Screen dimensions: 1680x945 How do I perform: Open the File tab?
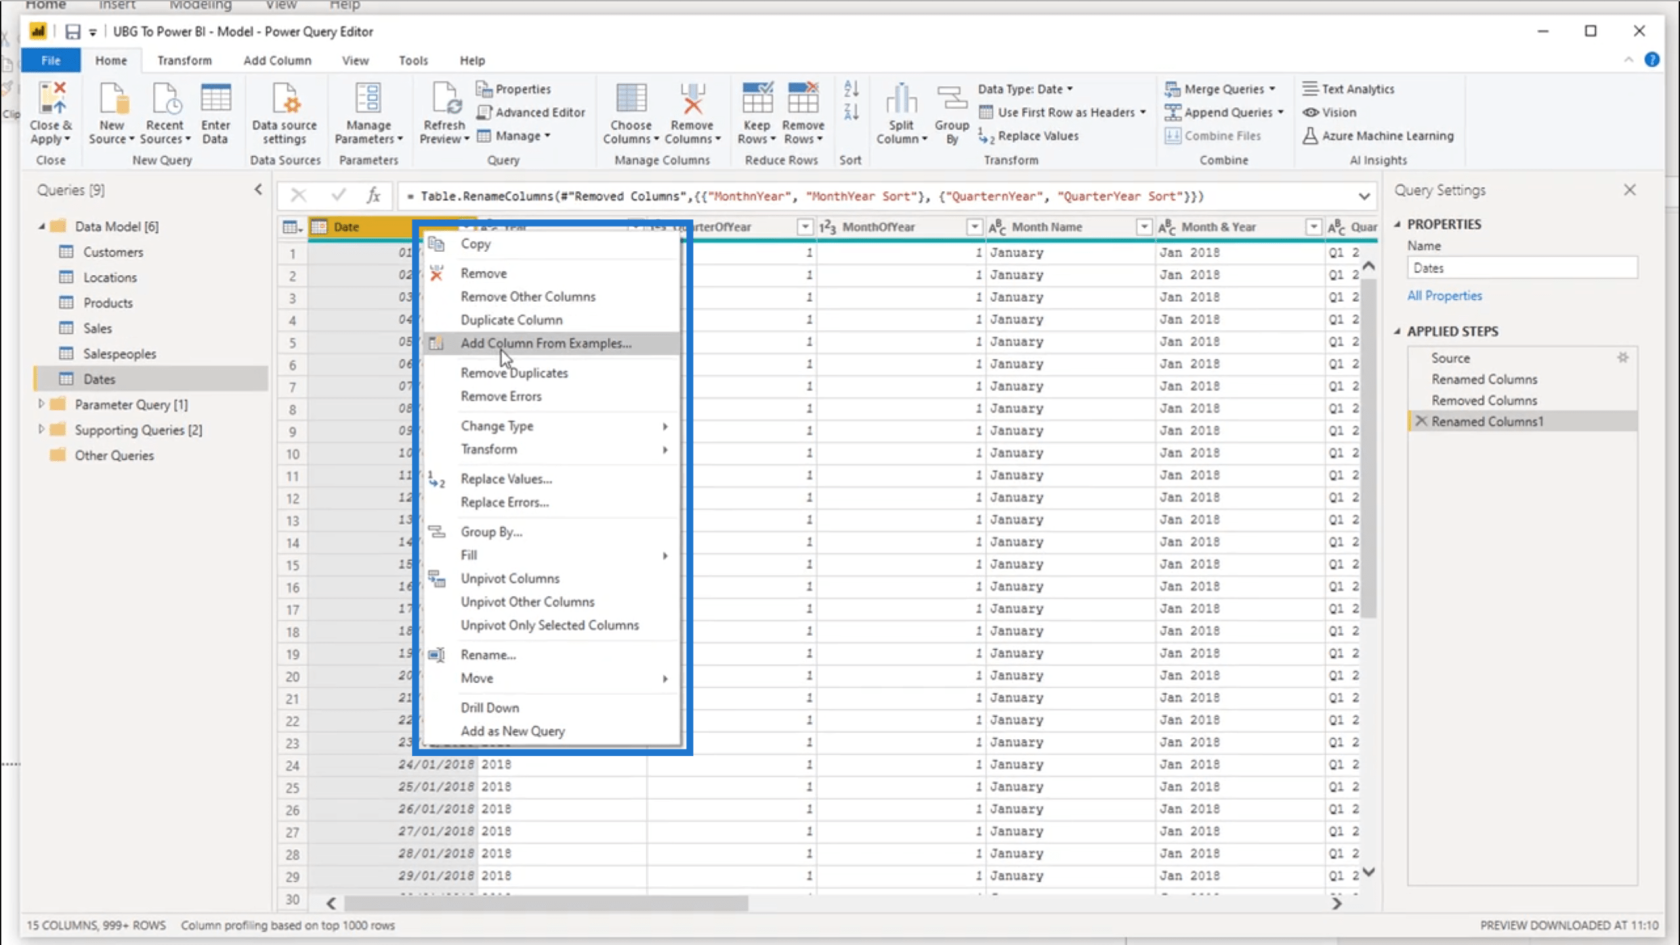[51, 60]
